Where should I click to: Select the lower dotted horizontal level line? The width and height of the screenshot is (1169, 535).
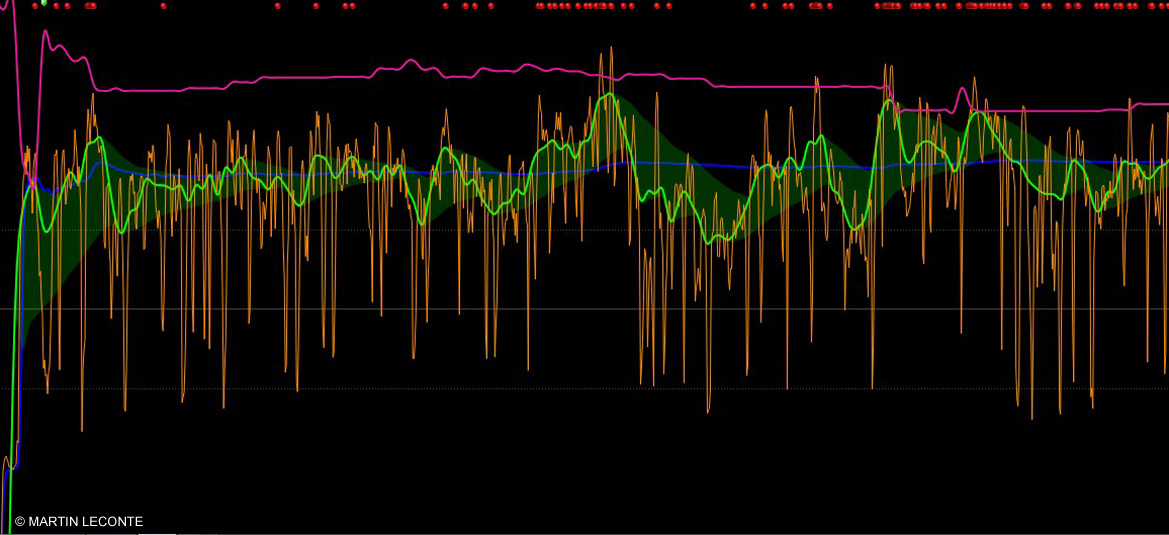tap(600, 388)
